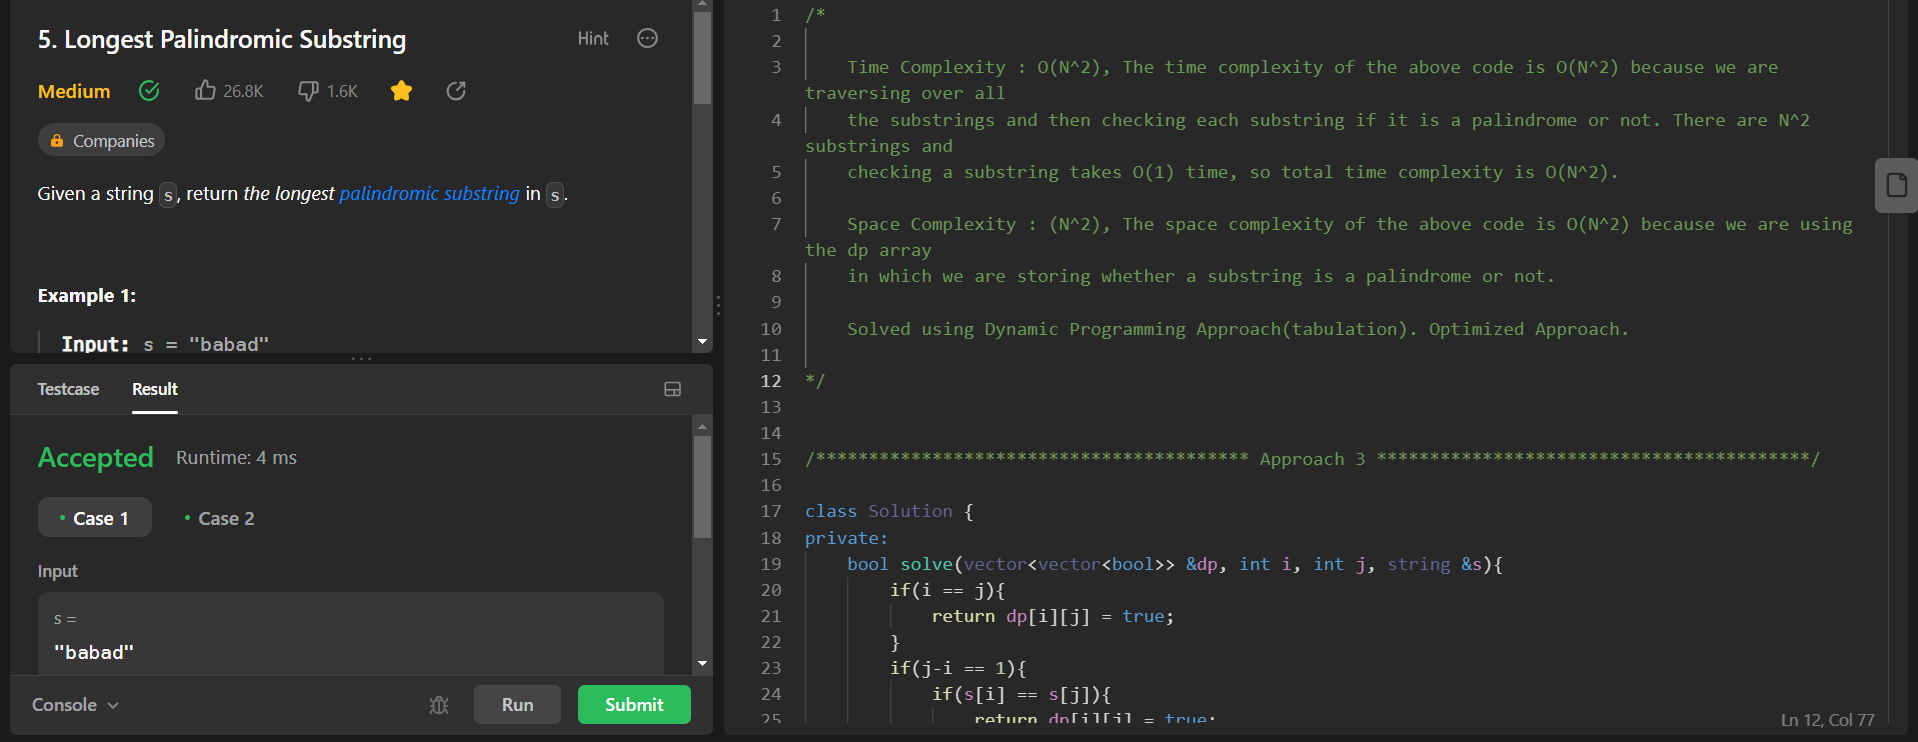Open the palindromic substring link
This screenshot has width=1918, height=742.
coord(429,193)
